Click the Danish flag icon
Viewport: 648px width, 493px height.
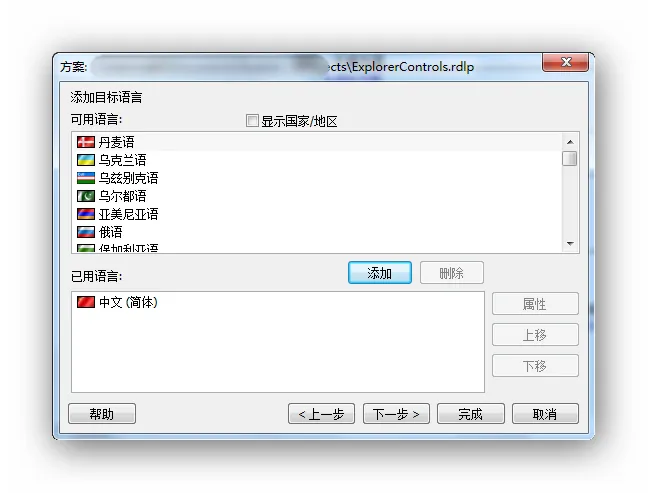coord(86,143)
